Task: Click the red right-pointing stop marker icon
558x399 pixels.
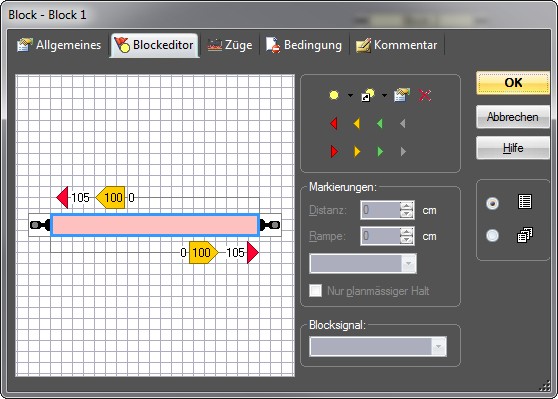Action: (334, 152)
